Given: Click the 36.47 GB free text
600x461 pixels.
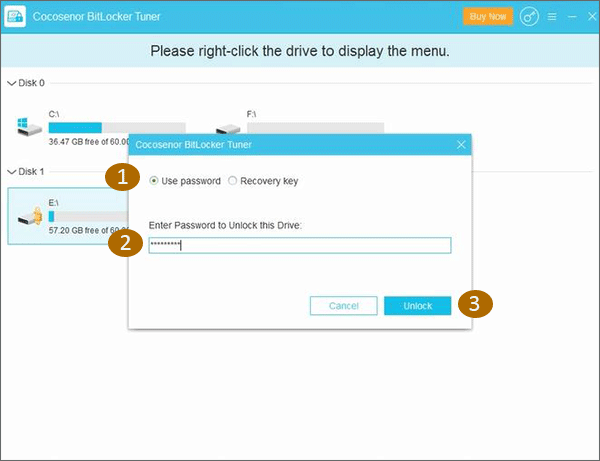Looking at the screenshot, I should tap(89, 142).
